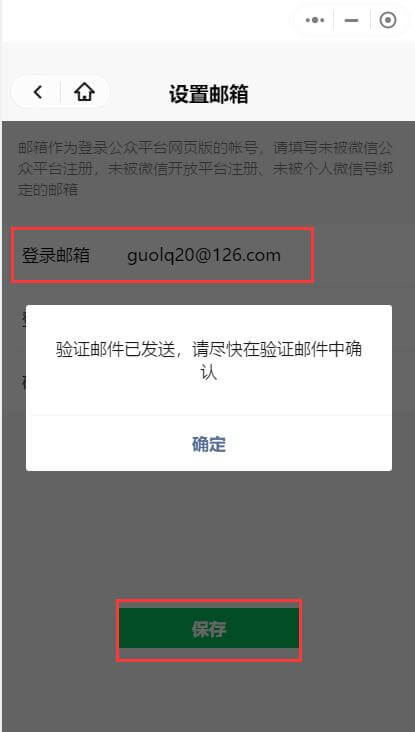Image resolution: width=415 pixels, height=732 pixels.
Task: Select the guolq20@126.com email input field
Action: (204, 255)
